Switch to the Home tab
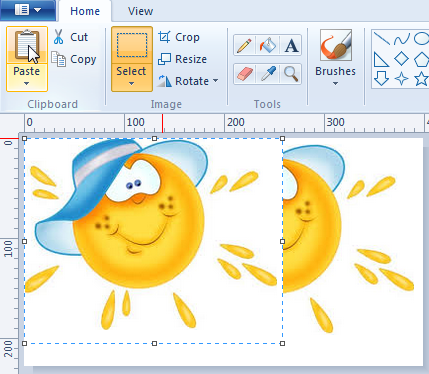429x374 pixels. (85, 11)
